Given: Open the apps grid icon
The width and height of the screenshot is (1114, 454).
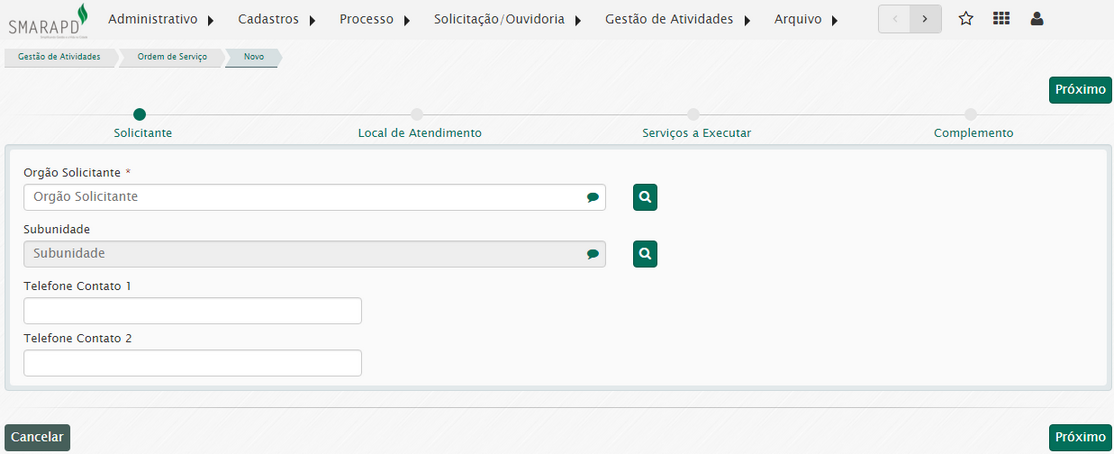Looking at the screenshot, I should tap(1001, 19).
